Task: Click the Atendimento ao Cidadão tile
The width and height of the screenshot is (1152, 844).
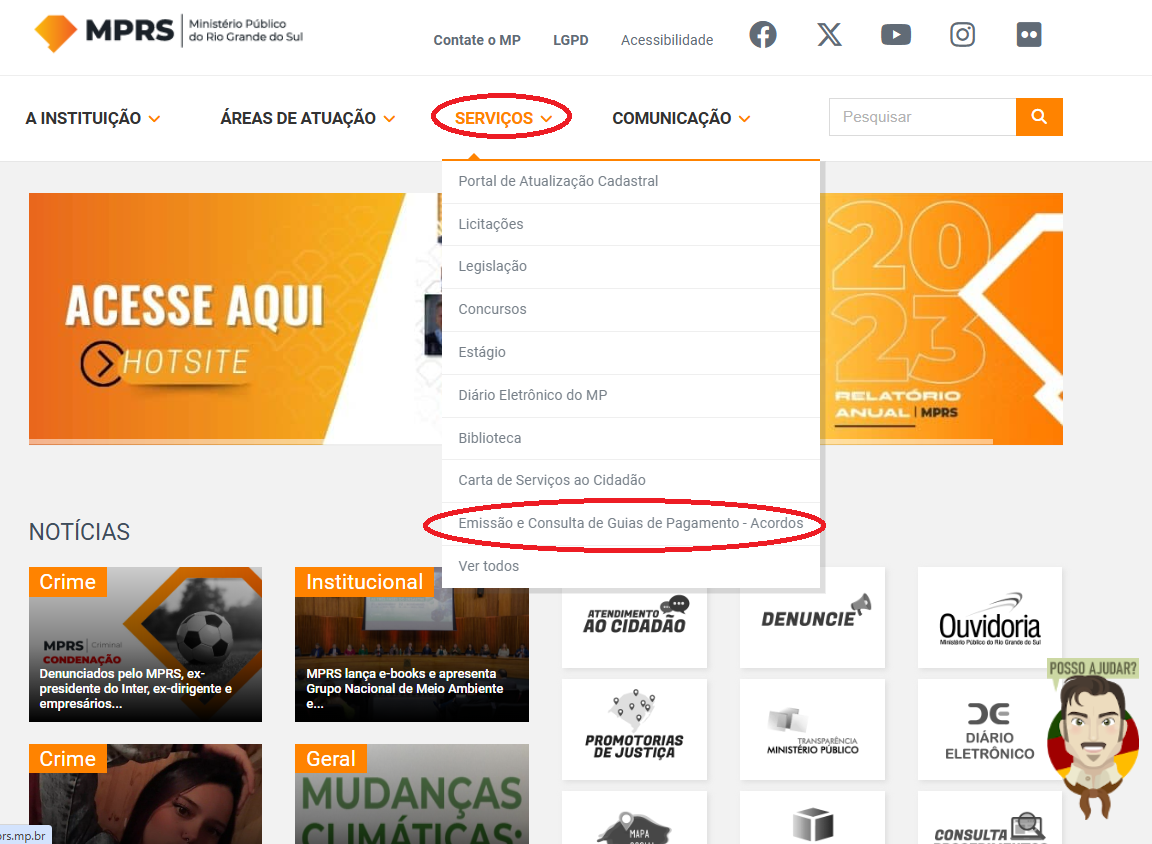Action: coord(634,617)
